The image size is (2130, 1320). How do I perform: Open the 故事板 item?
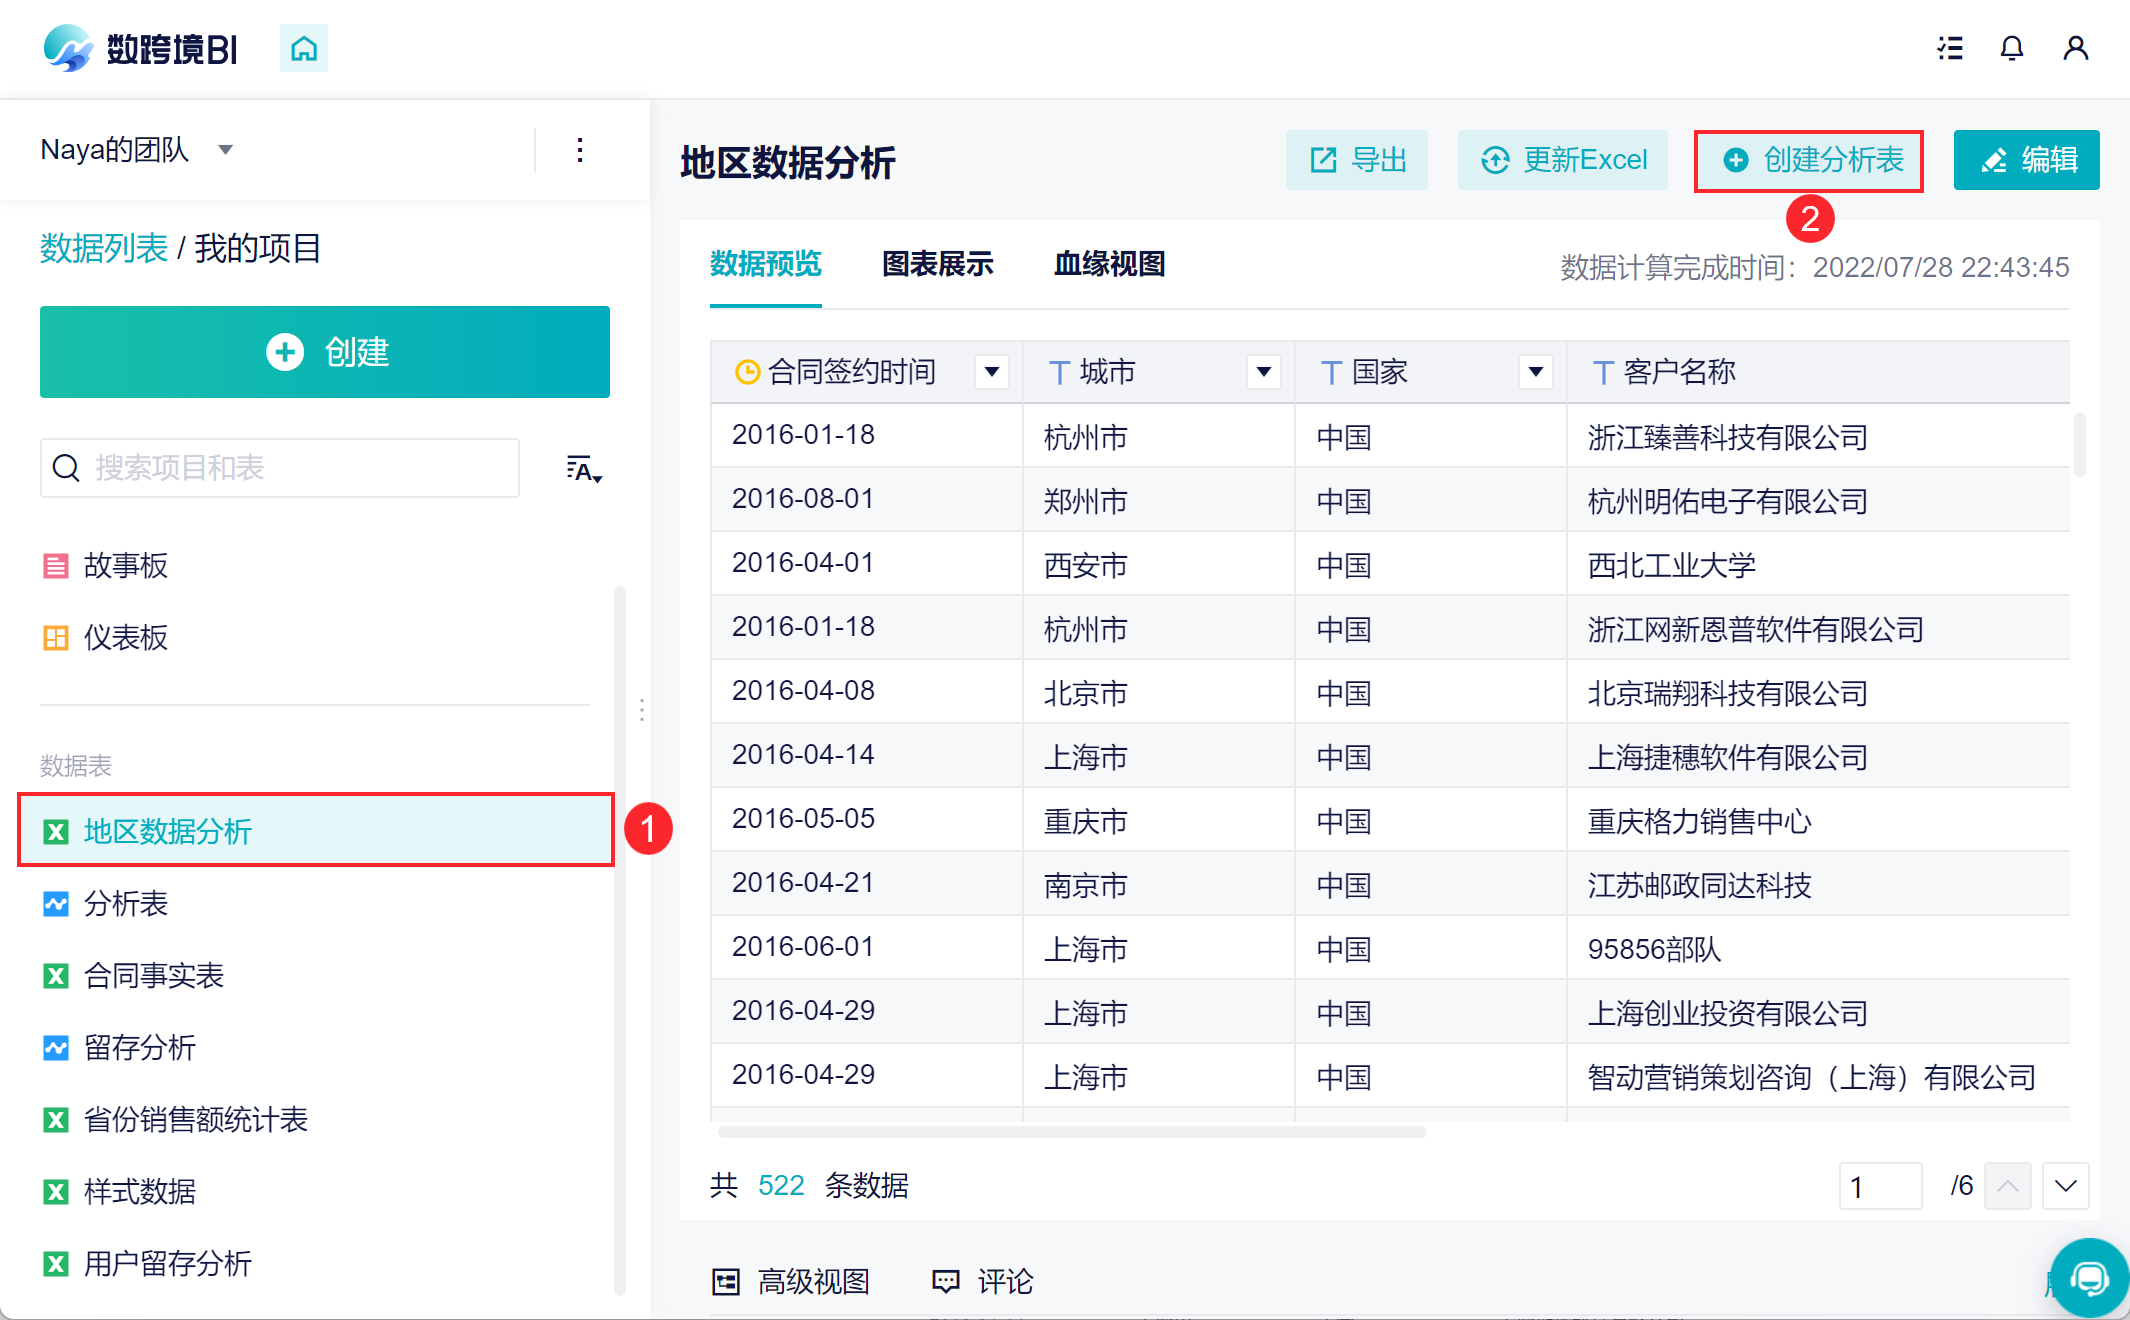click(x=106, y=566)
